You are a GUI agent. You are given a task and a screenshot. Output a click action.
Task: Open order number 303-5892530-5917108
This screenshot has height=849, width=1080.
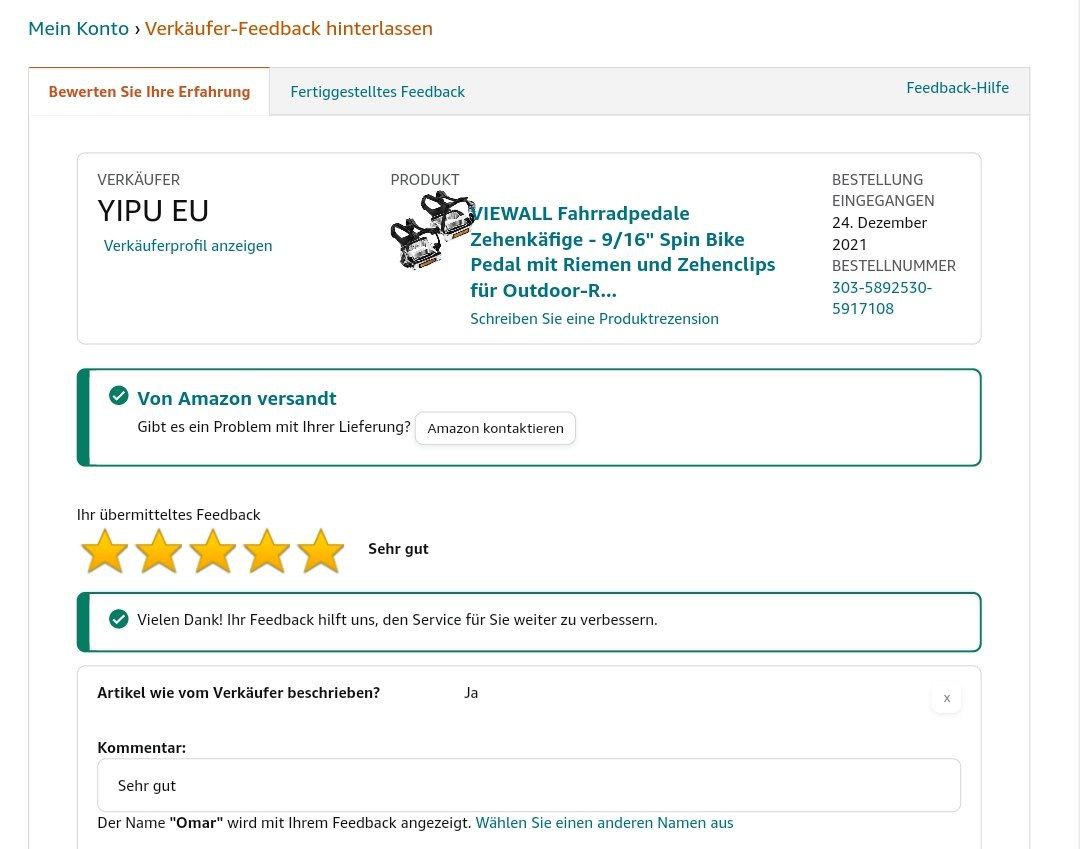pyautogui.click(x=881, y=298)
